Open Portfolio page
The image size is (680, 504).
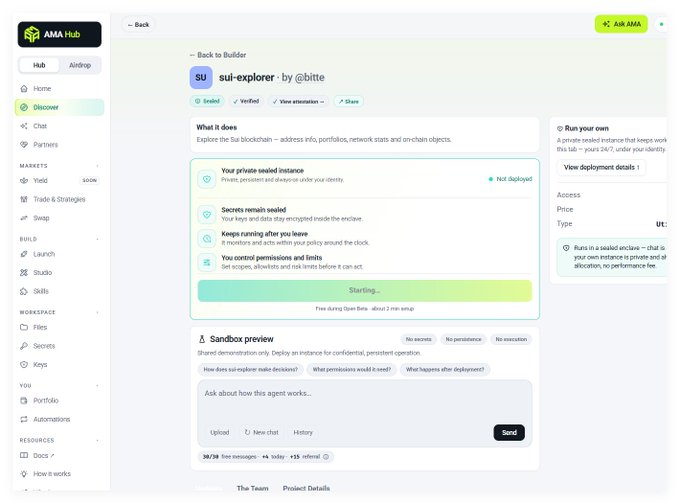click(46, 400)
